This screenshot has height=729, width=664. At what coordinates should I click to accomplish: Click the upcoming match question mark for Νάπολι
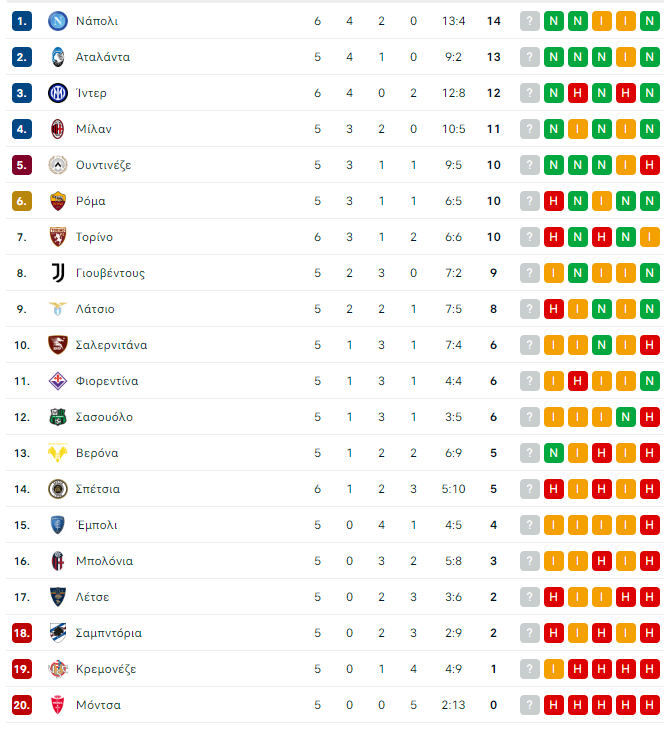click(530, 21)
